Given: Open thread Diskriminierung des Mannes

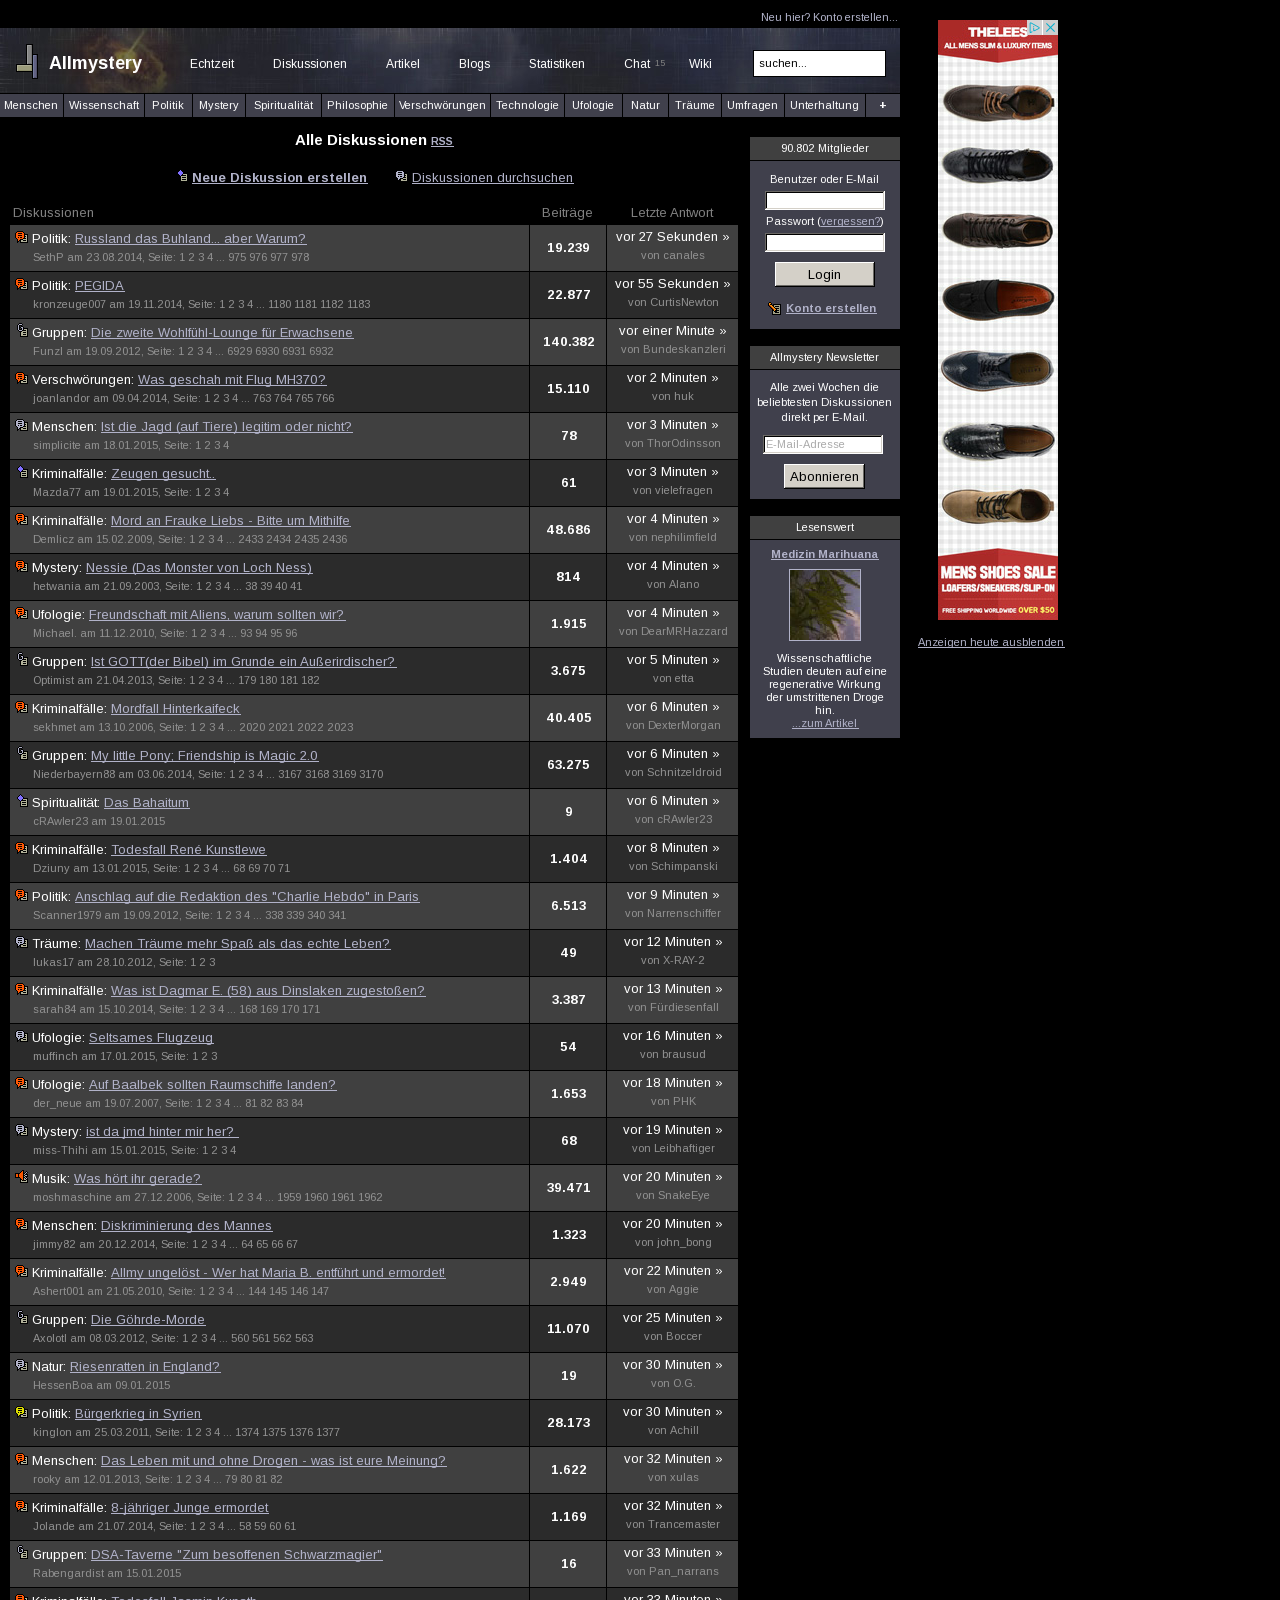Looking at the screenshot, I should (x=187, y=1225).
